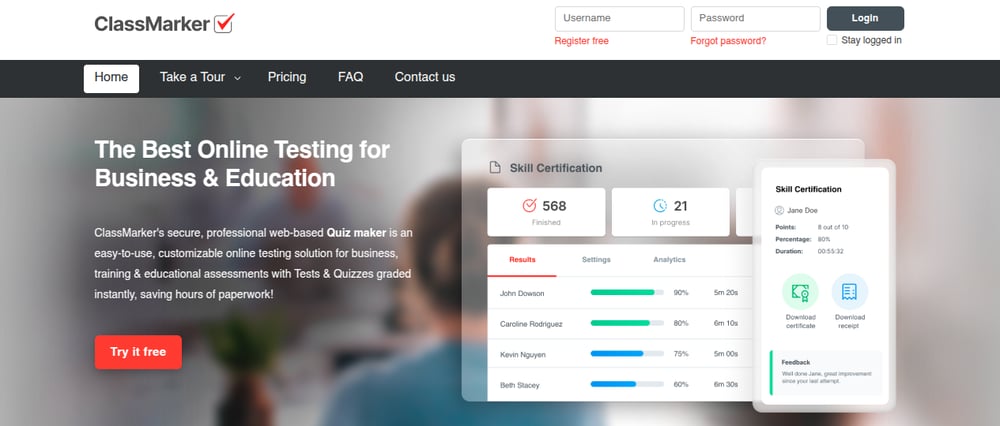Click the 568 Finished stat card
The image size is (1000, 426).
pos(547,212)
